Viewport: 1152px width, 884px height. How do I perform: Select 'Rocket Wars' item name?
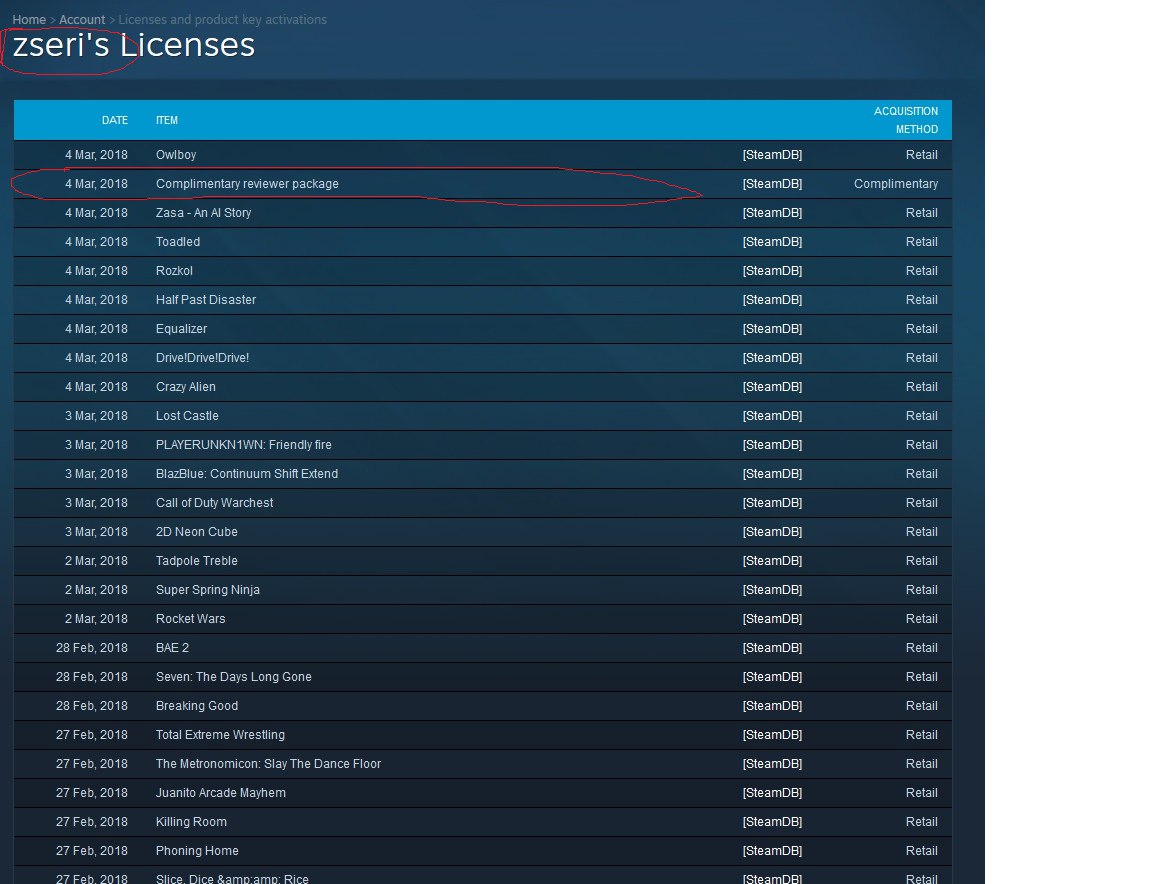[190, 619]
